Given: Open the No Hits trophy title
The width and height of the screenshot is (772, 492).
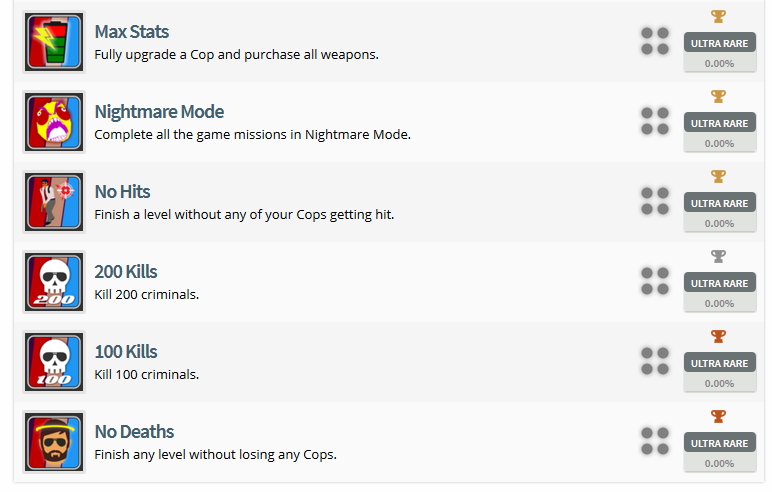Looking at the screenshot, I should pyautogui.click(x=122, y=192).
